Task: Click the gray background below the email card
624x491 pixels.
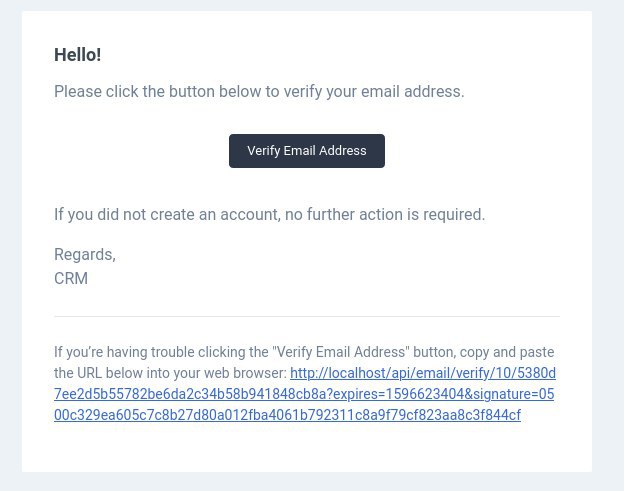Action: pos(306,482)
